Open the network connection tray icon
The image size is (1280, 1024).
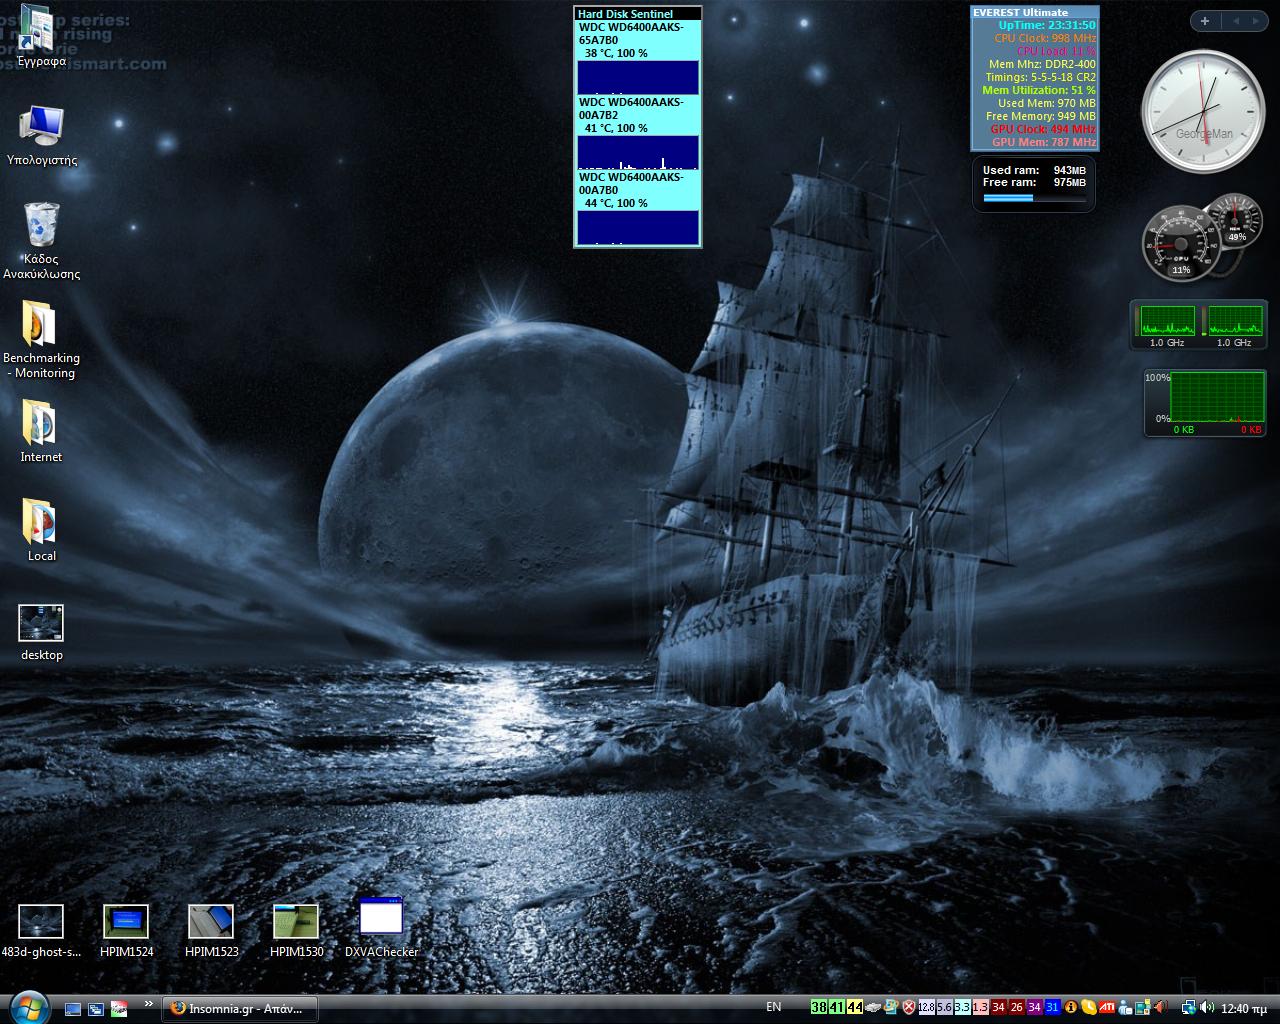[x=1189, y=1008]
